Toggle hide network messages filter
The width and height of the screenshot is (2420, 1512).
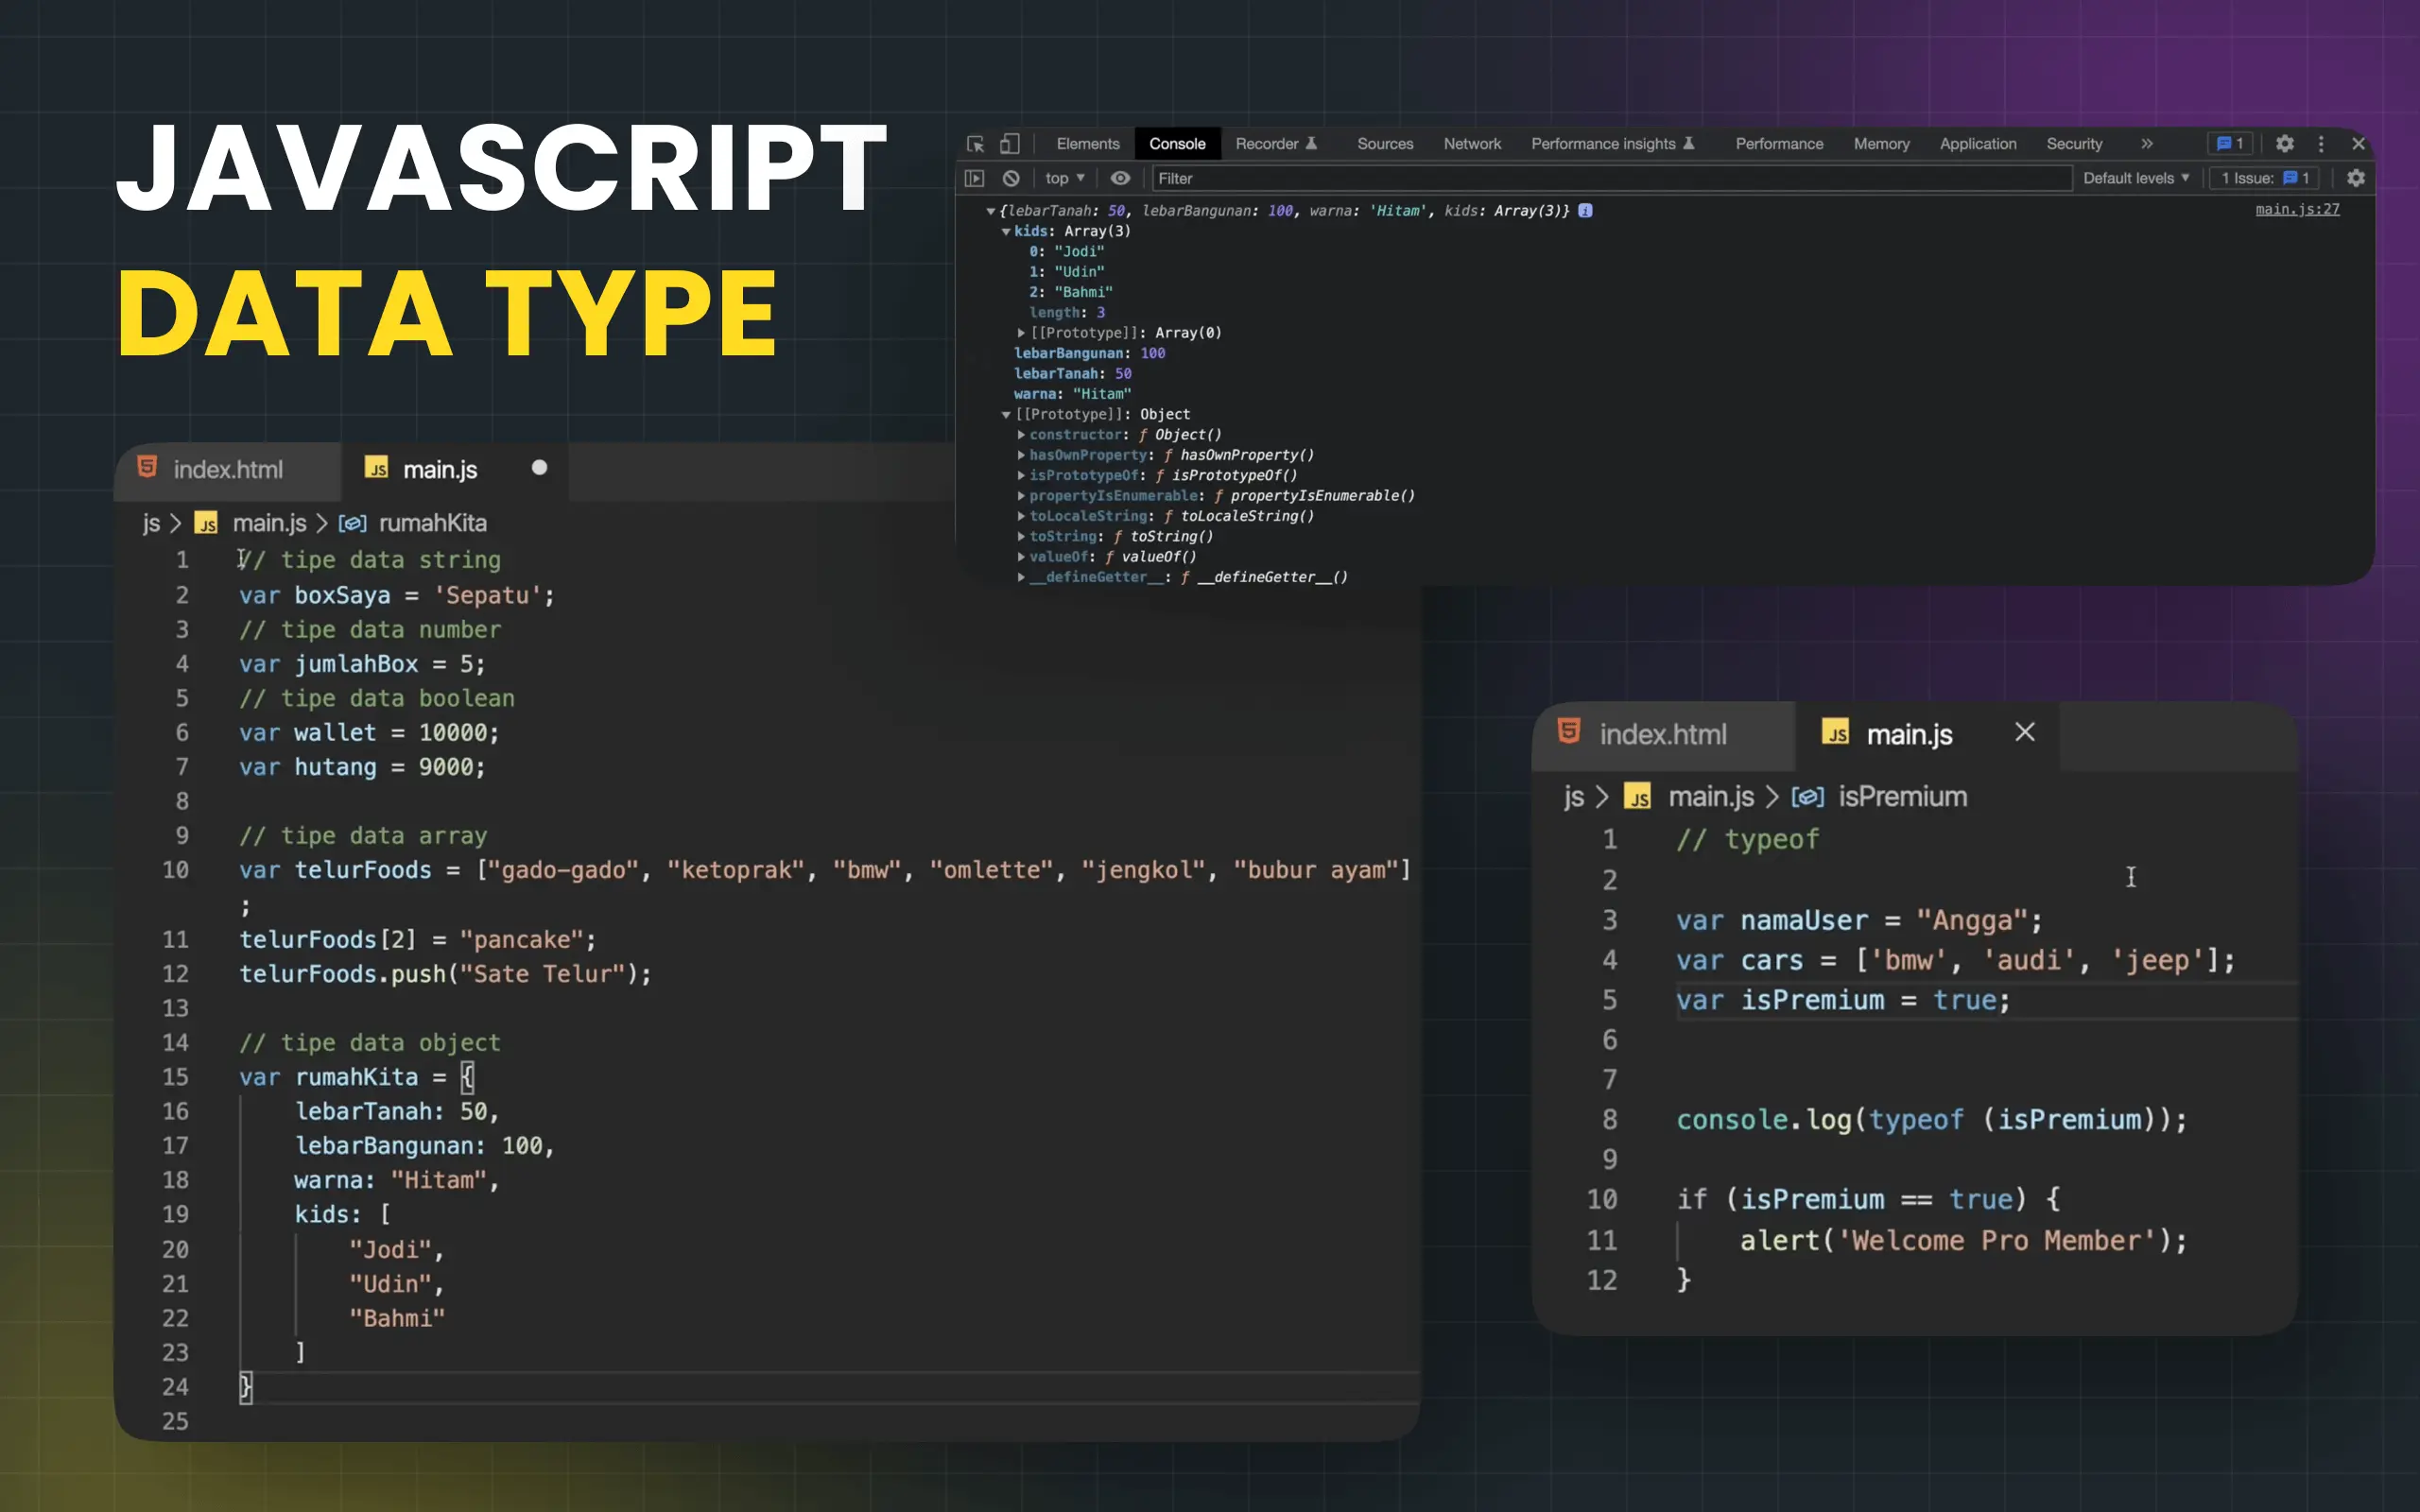pyautogui.click(x=1120, y=178)
